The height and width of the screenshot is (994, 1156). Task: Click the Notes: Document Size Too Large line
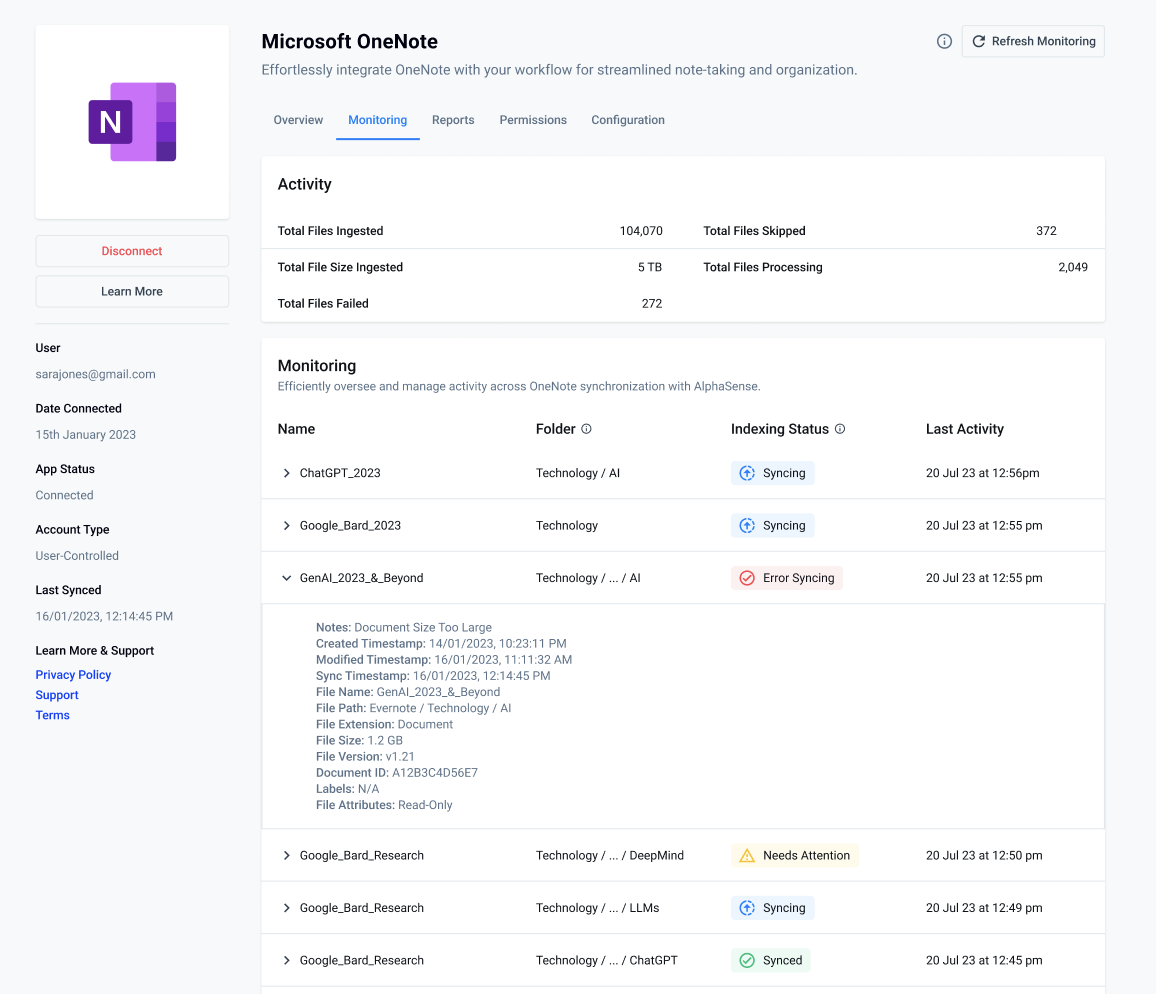[x=403, y=628]
